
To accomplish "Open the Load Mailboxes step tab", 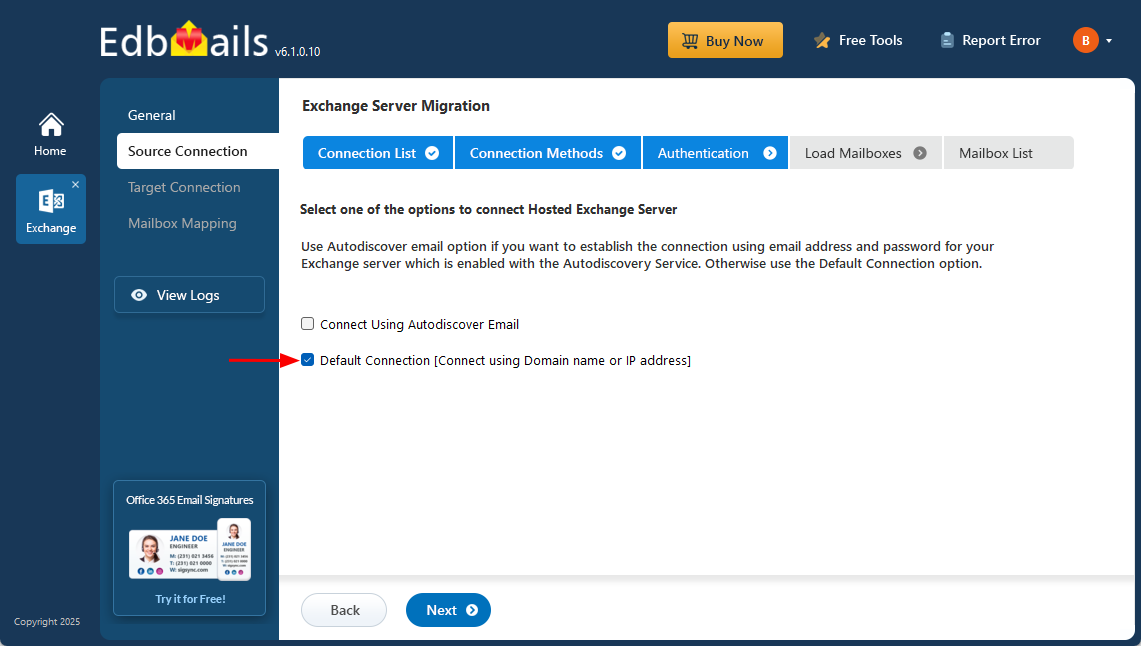I will coord(865,153).
